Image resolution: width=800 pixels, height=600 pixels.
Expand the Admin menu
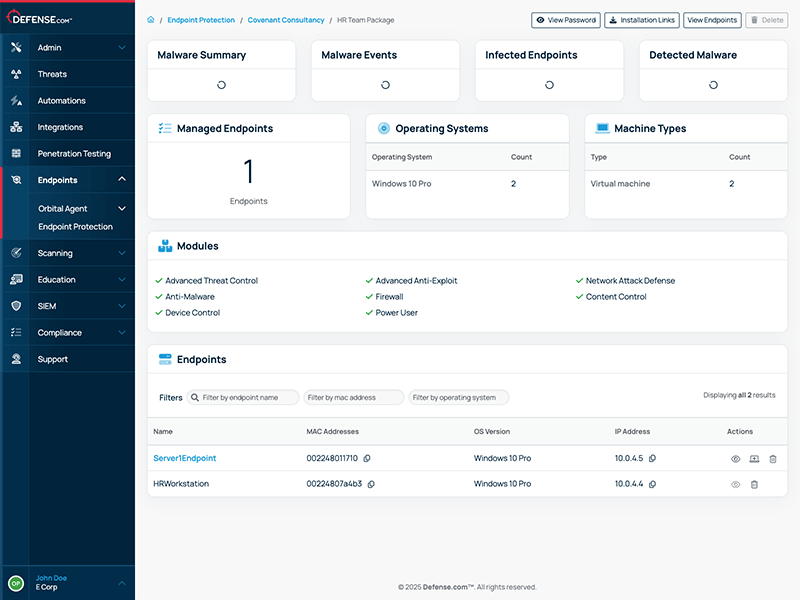(x=68, y=46)
